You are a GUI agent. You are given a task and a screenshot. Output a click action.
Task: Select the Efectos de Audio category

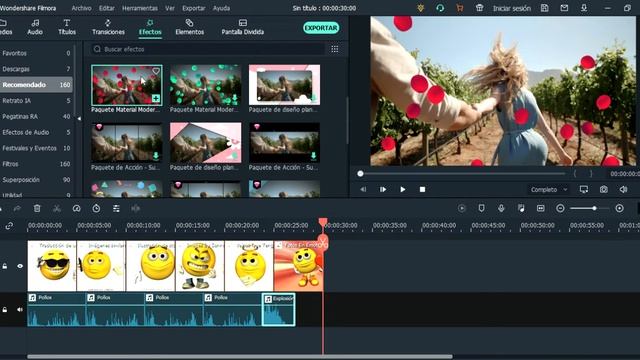pos(36,132)
